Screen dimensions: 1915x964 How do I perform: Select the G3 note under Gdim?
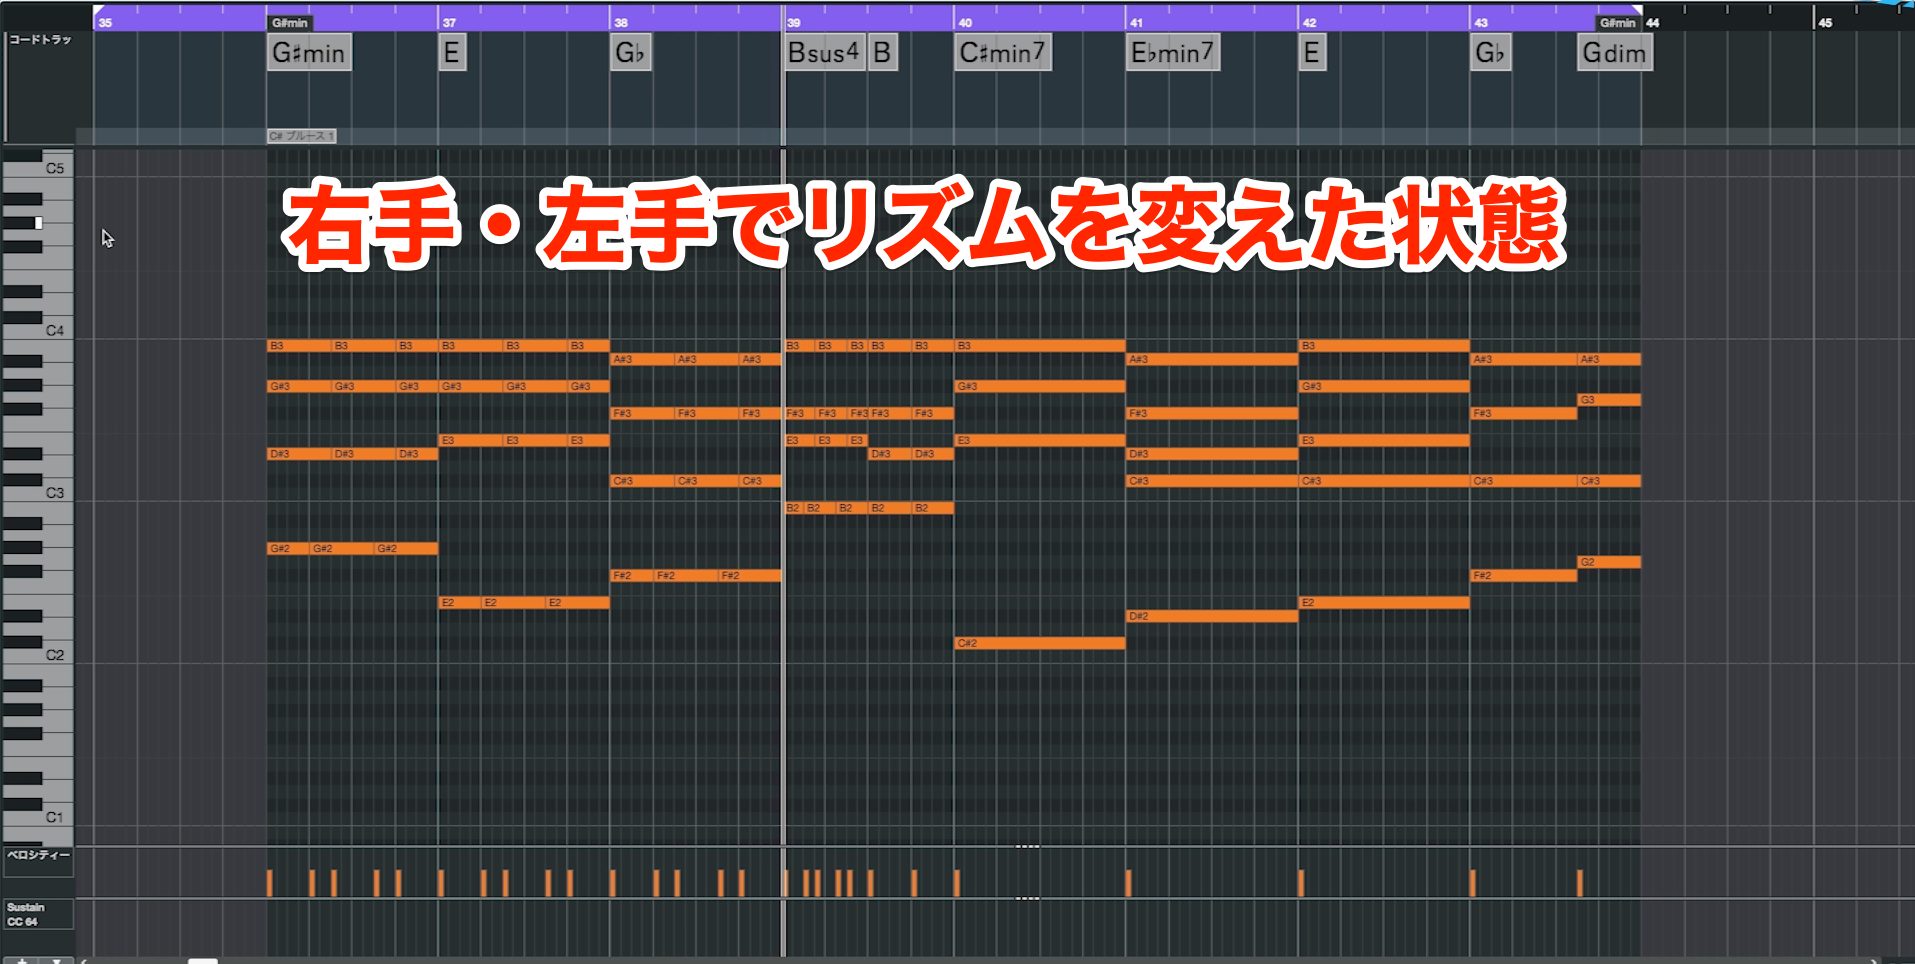click(x=1609, y=400)
